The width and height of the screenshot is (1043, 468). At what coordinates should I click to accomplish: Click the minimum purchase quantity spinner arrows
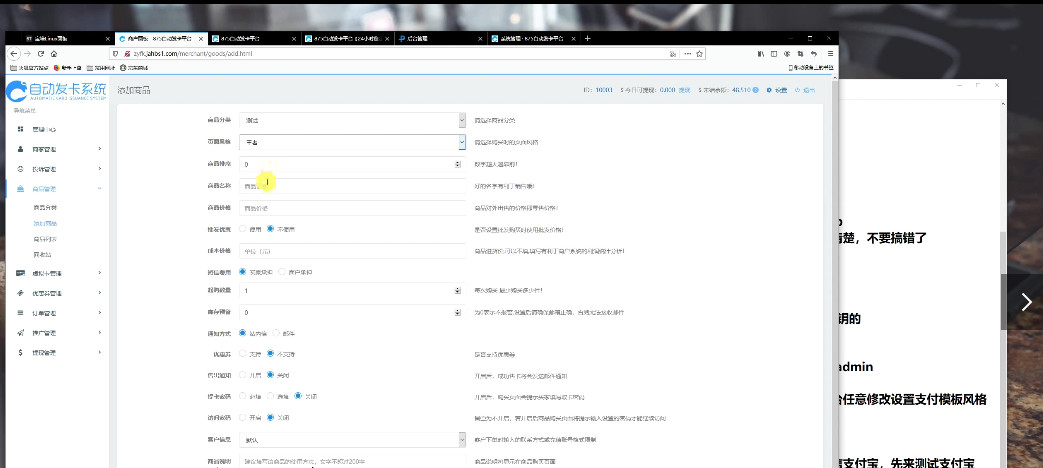click(458, 291)
